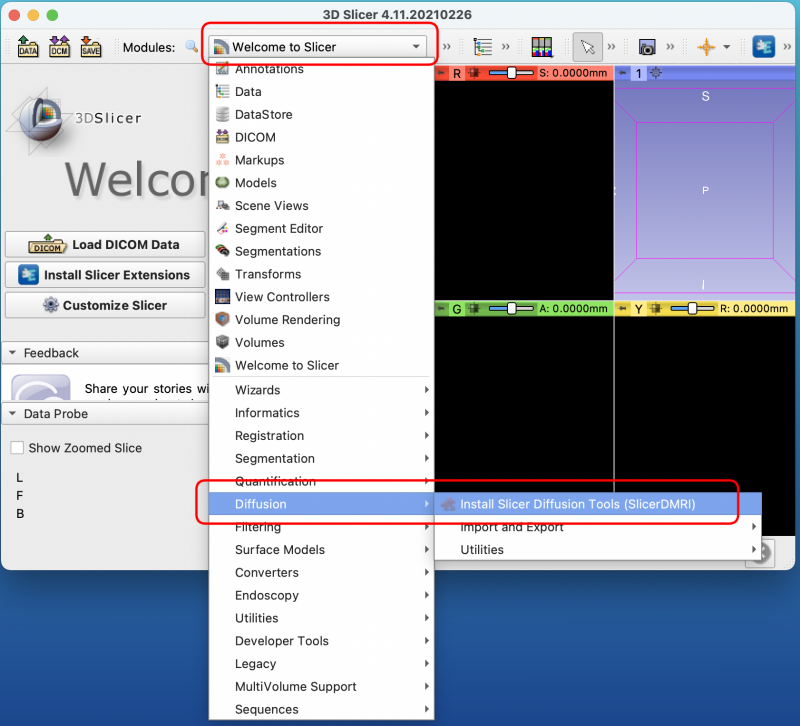Select the Data module entry

click(321, 92)
